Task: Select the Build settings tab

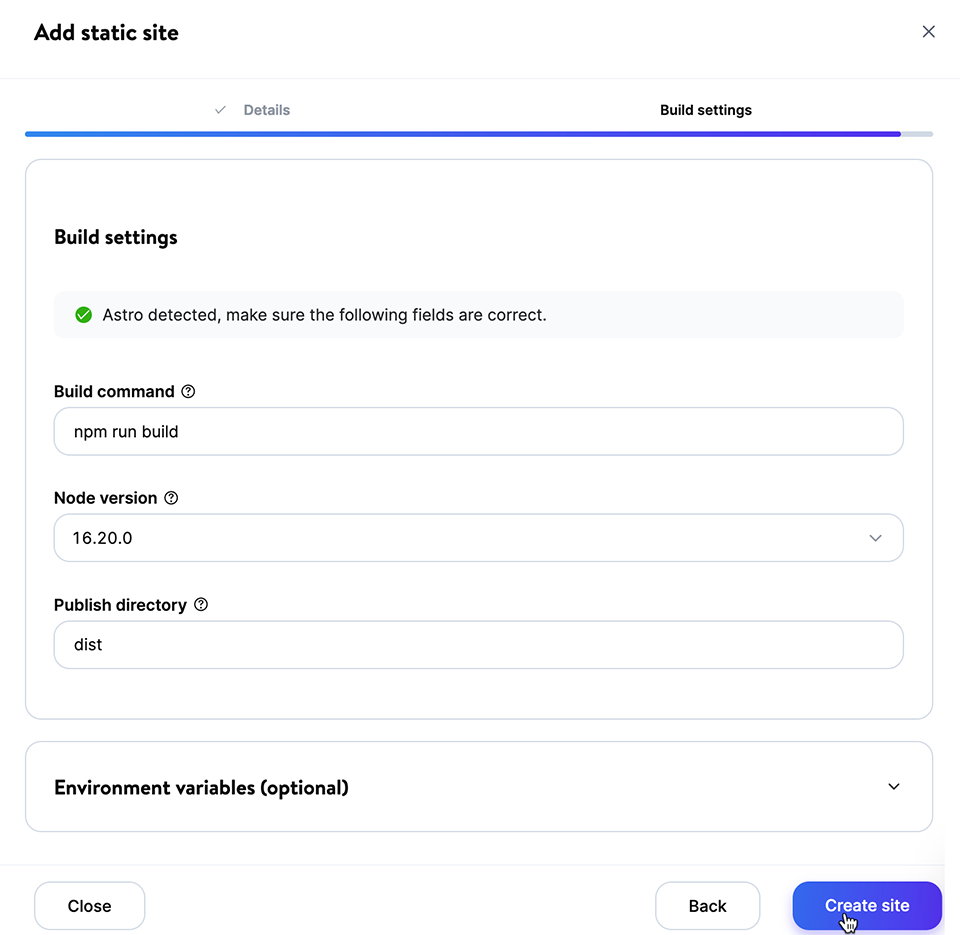Action: coord(705,110)
